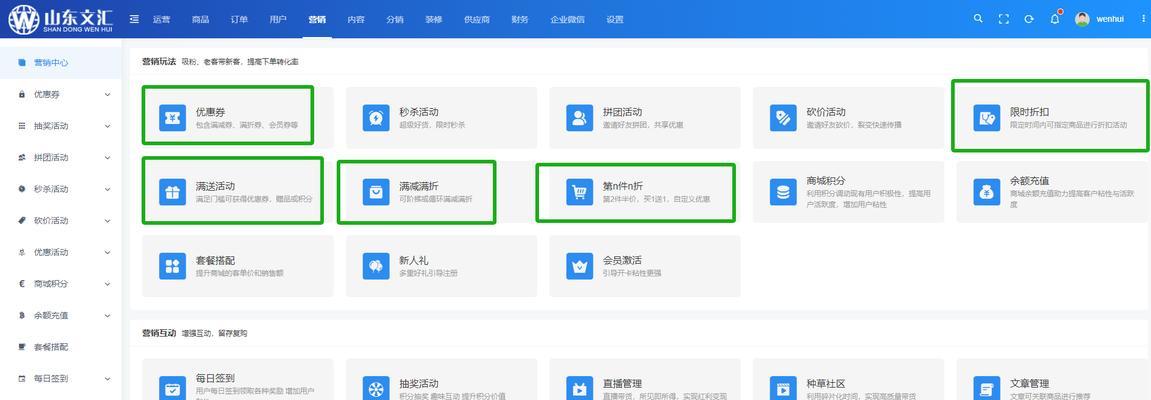Open the 限时折扣 card icon
Screen dimensions: 1151x400
click(x=987, y=117)
